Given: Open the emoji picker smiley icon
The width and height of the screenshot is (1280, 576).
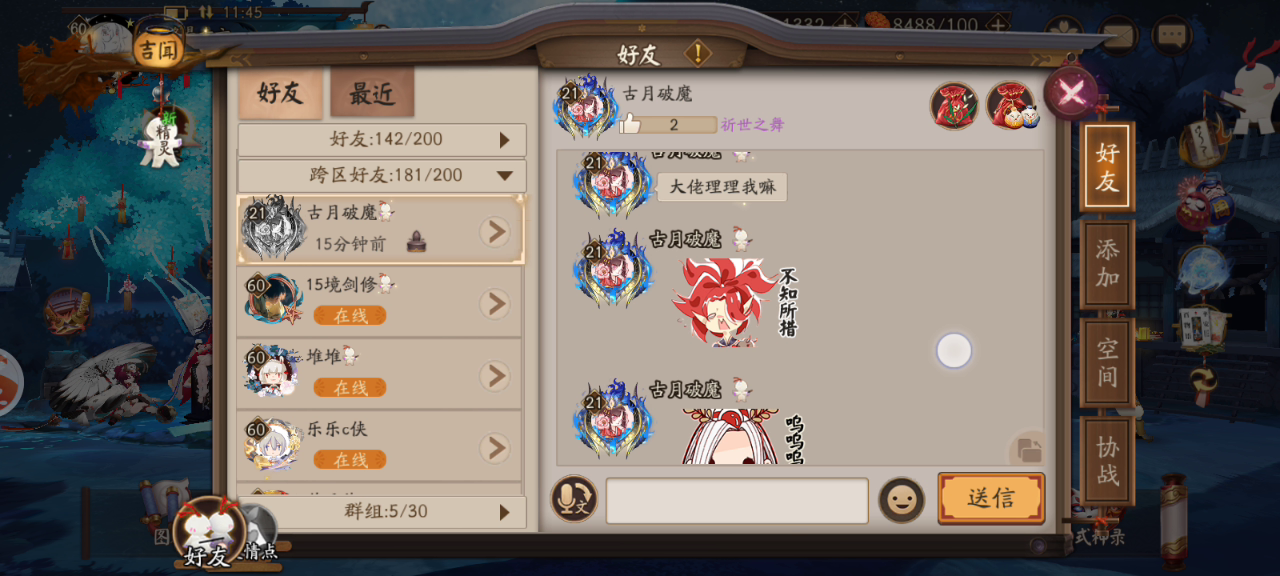Looking at the screenshot, I should pyautogui.click(x=901, y=500).
